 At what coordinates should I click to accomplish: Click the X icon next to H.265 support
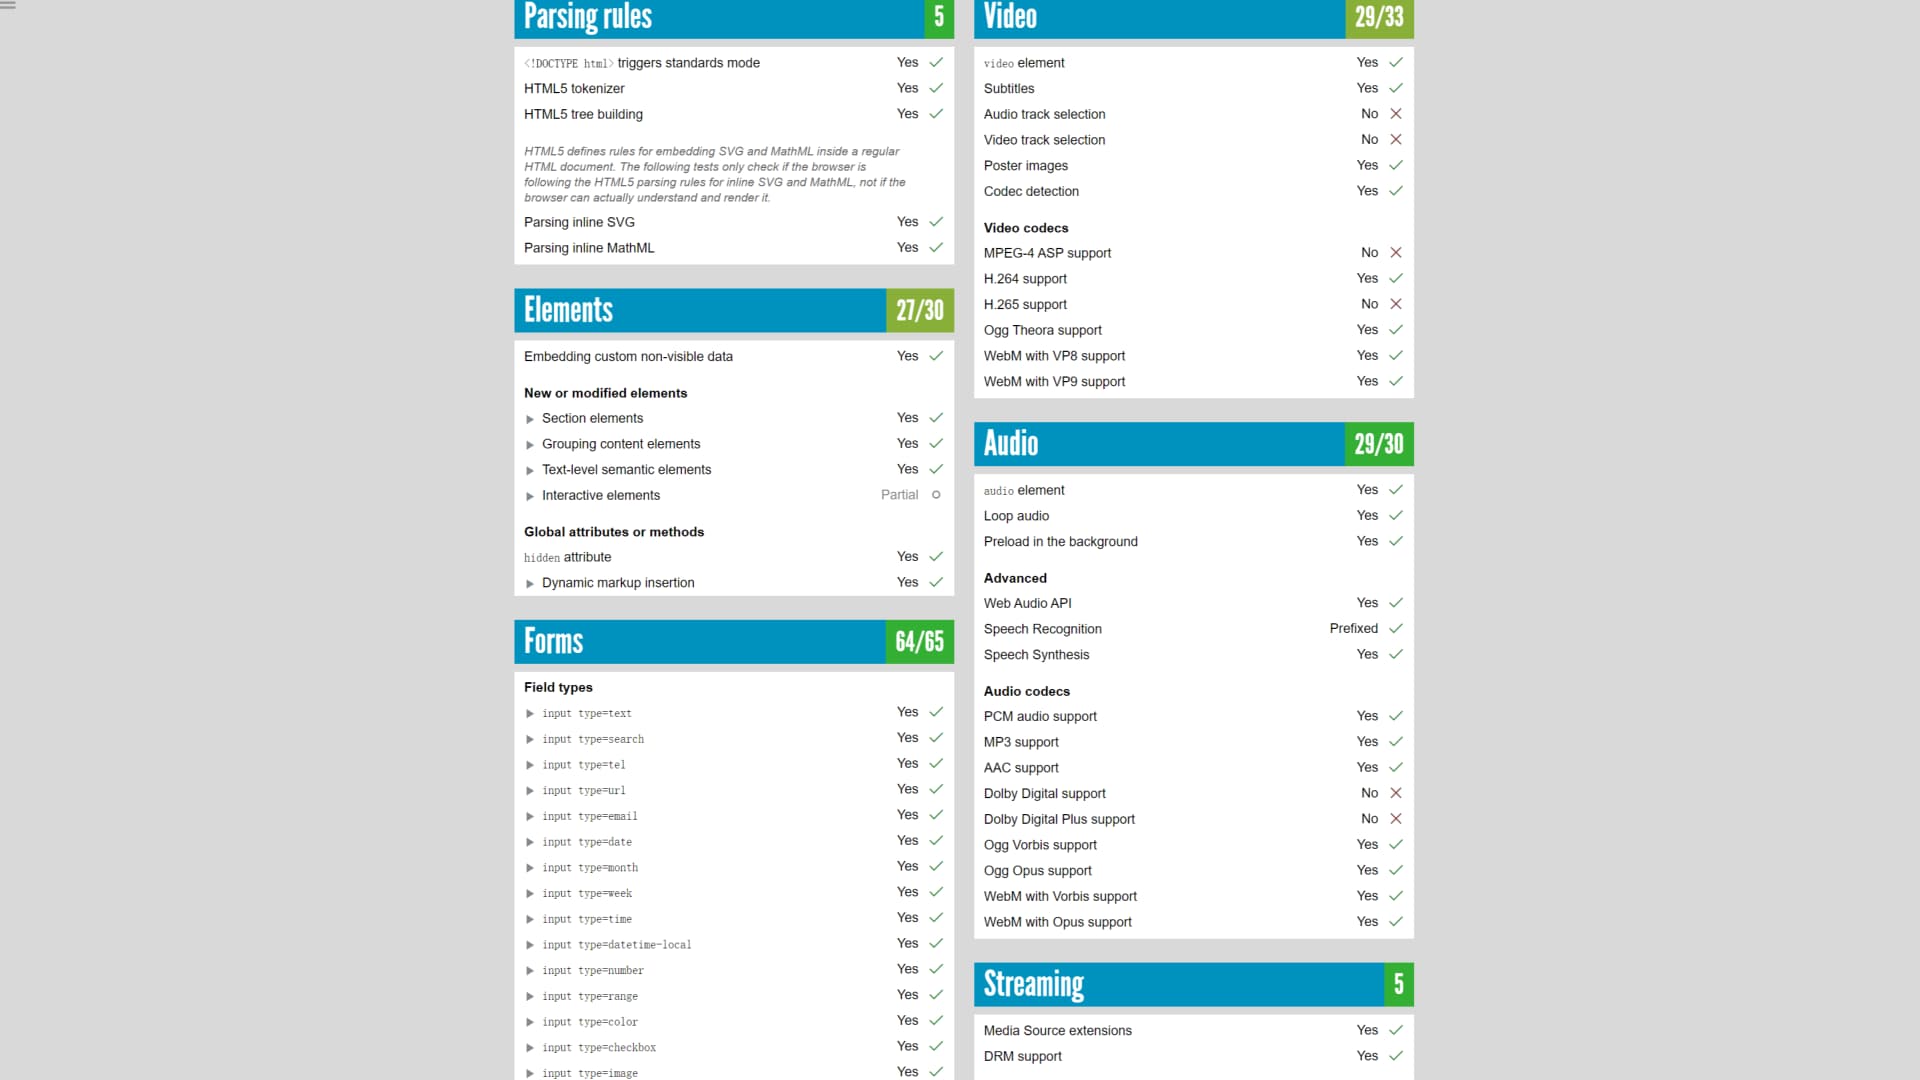tap(1395, 303)
